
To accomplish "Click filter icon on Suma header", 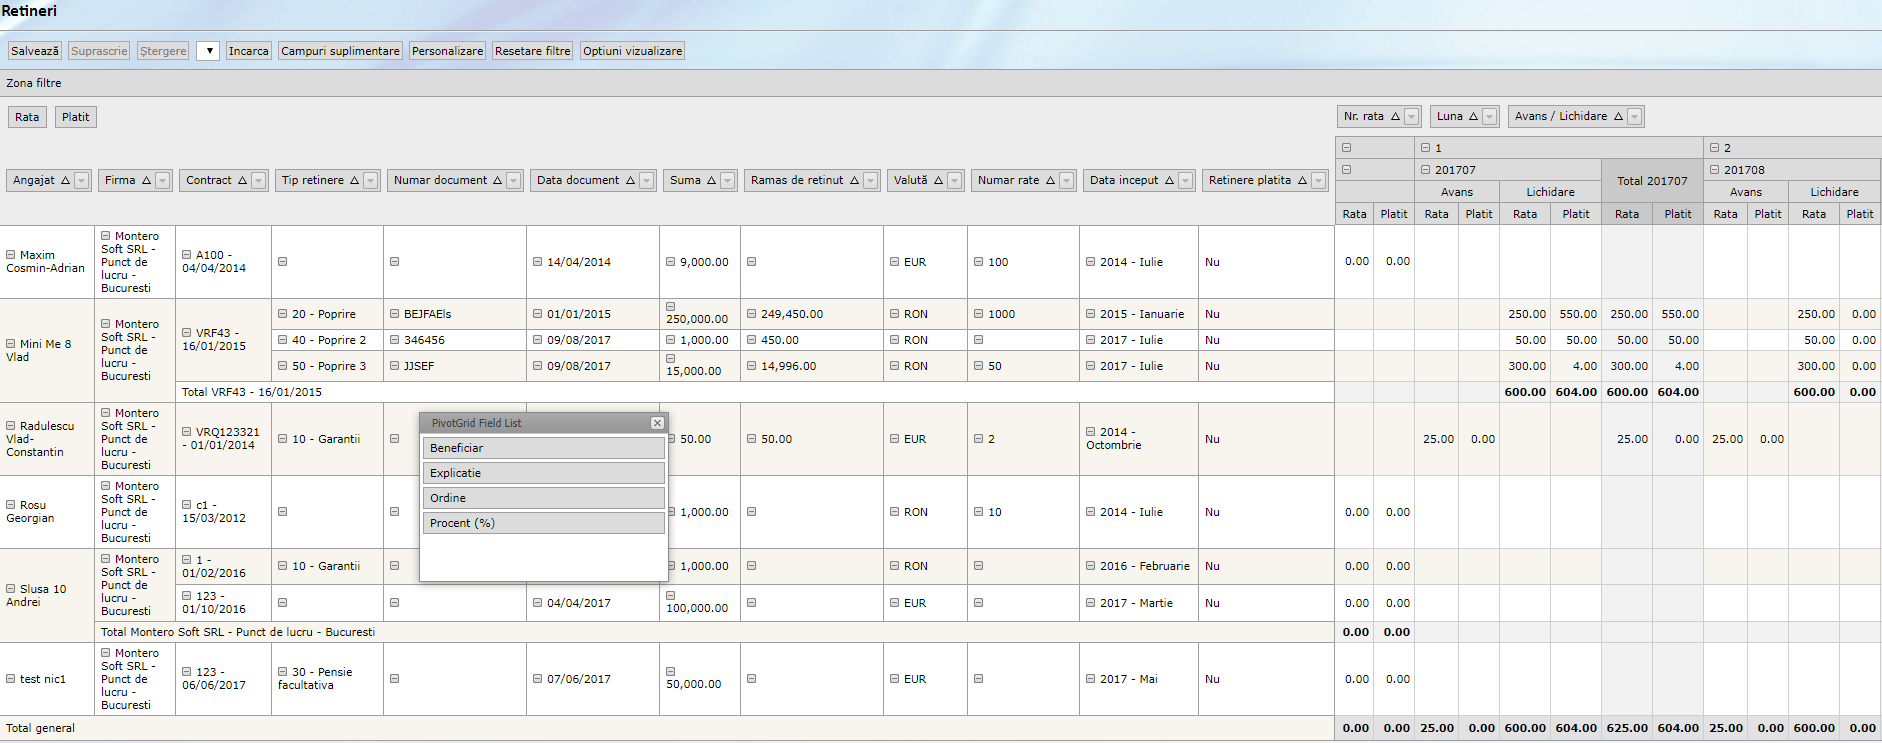I will [728, 181].
